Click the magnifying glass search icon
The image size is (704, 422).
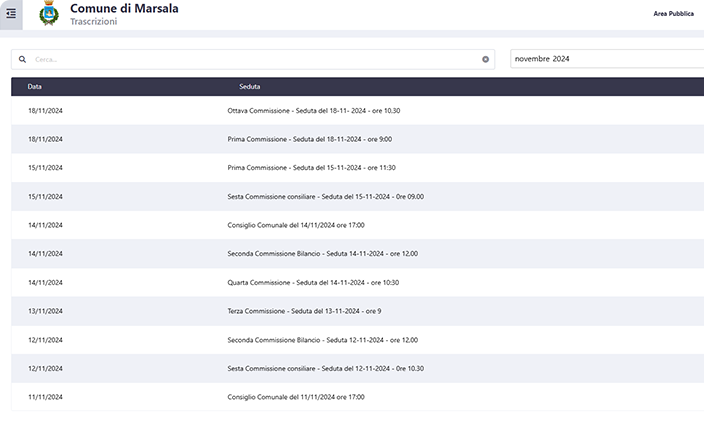point(22,59)
